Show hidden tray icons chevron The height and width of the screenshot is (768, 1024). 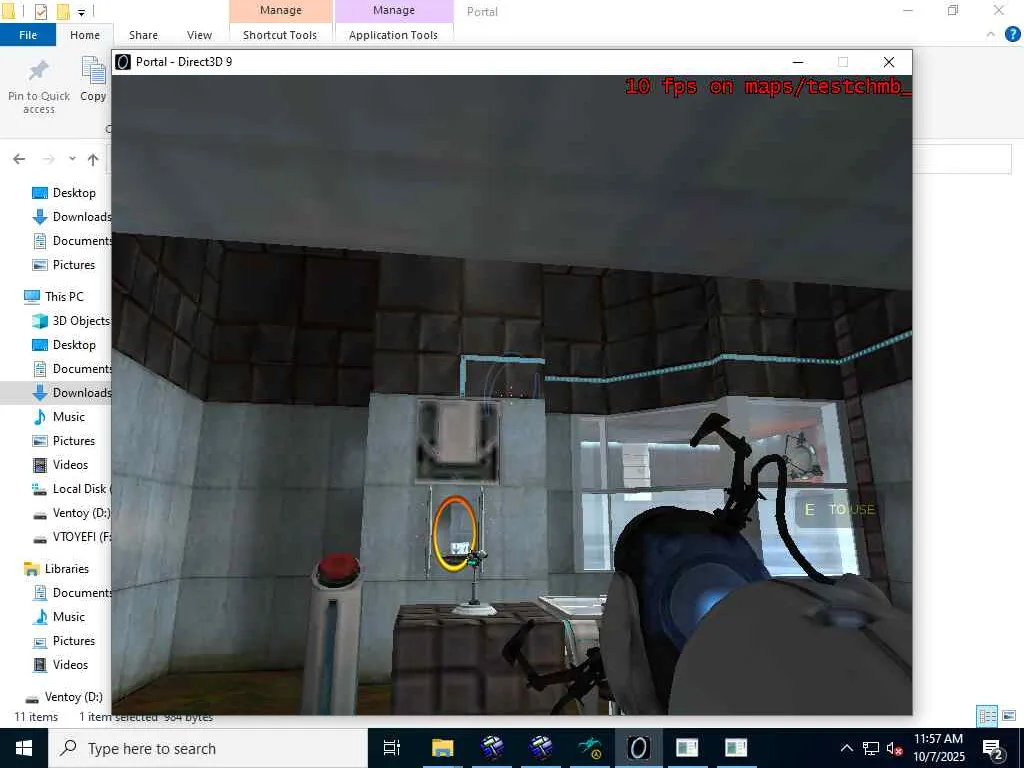tap(846, 748)
